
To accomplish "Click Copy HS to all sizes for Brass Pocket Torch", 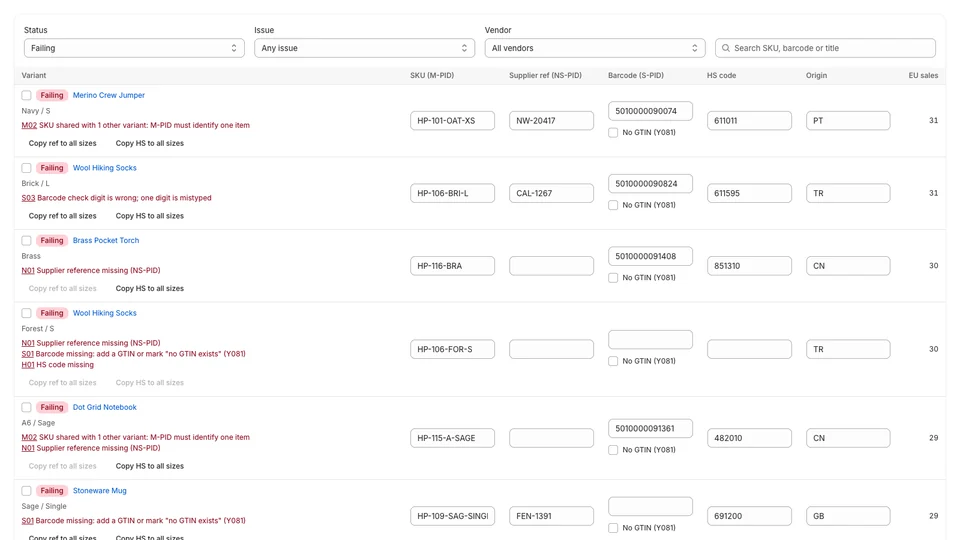I will pyautogui.click(x=149, y=288).
